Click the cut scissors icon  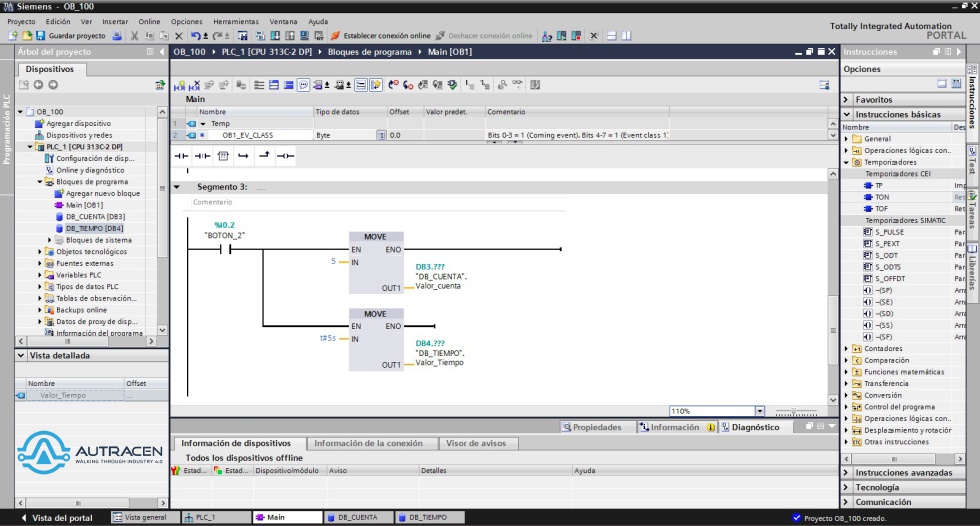click(x=134, y=36)
